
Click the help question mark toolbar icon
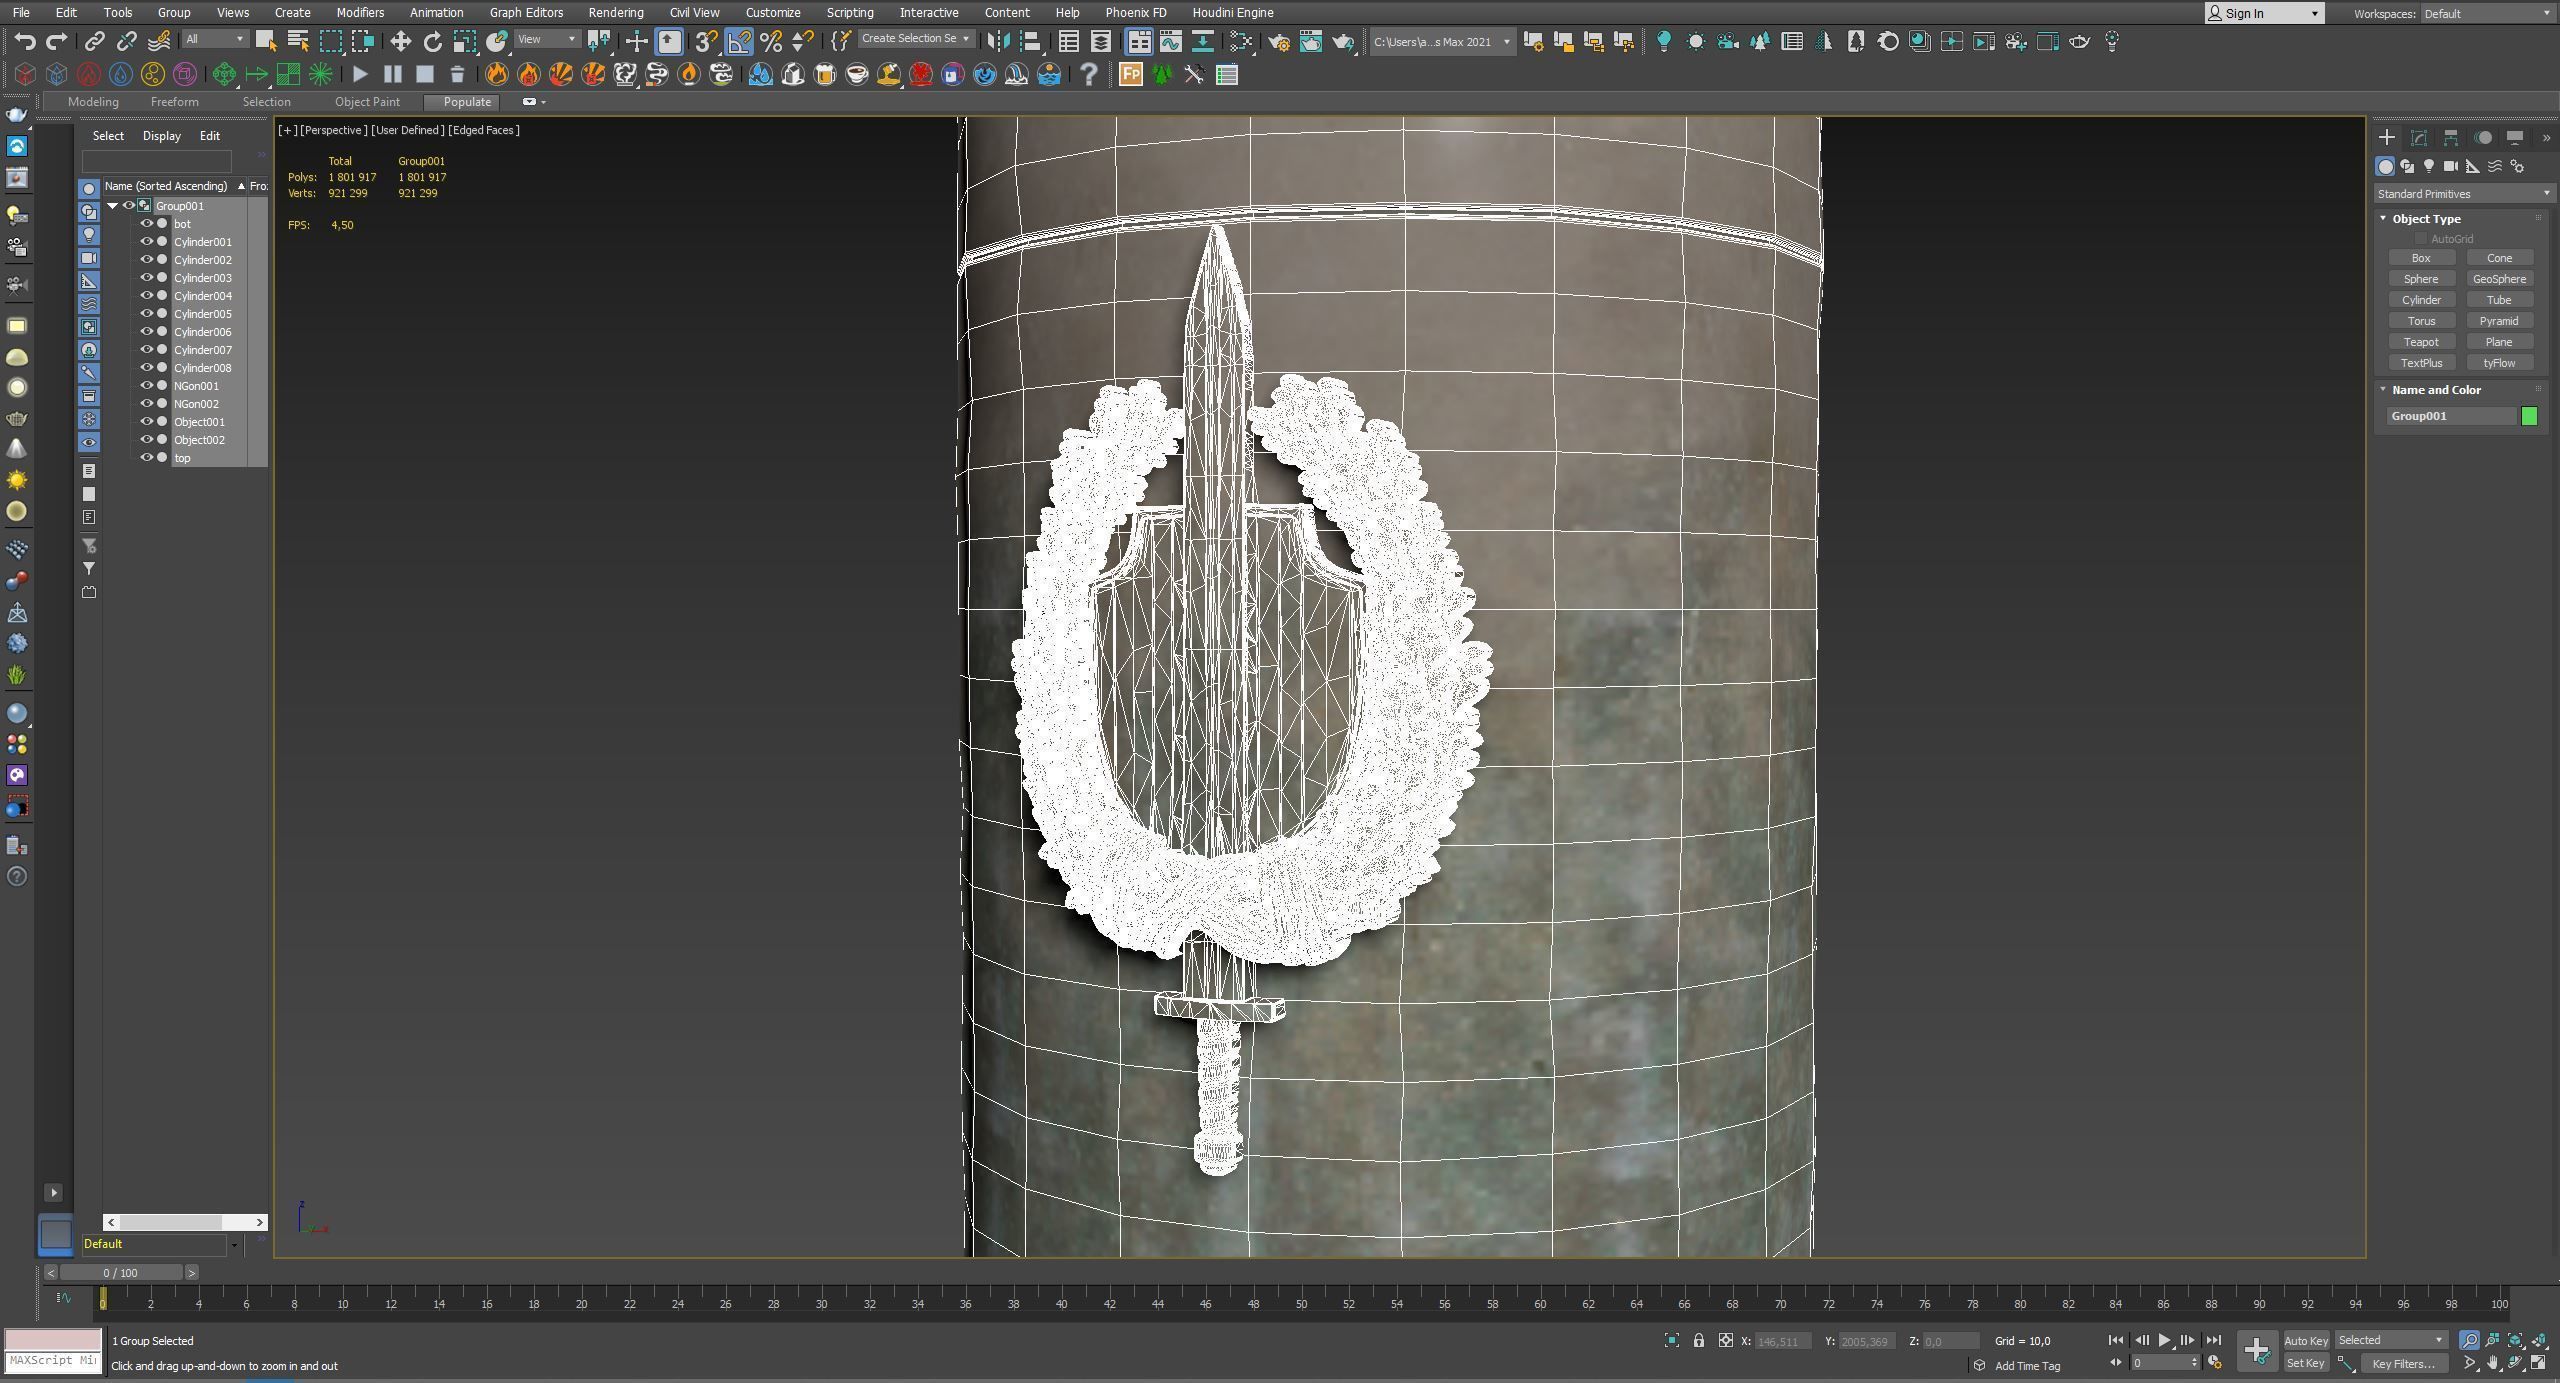coord(1089,74)
